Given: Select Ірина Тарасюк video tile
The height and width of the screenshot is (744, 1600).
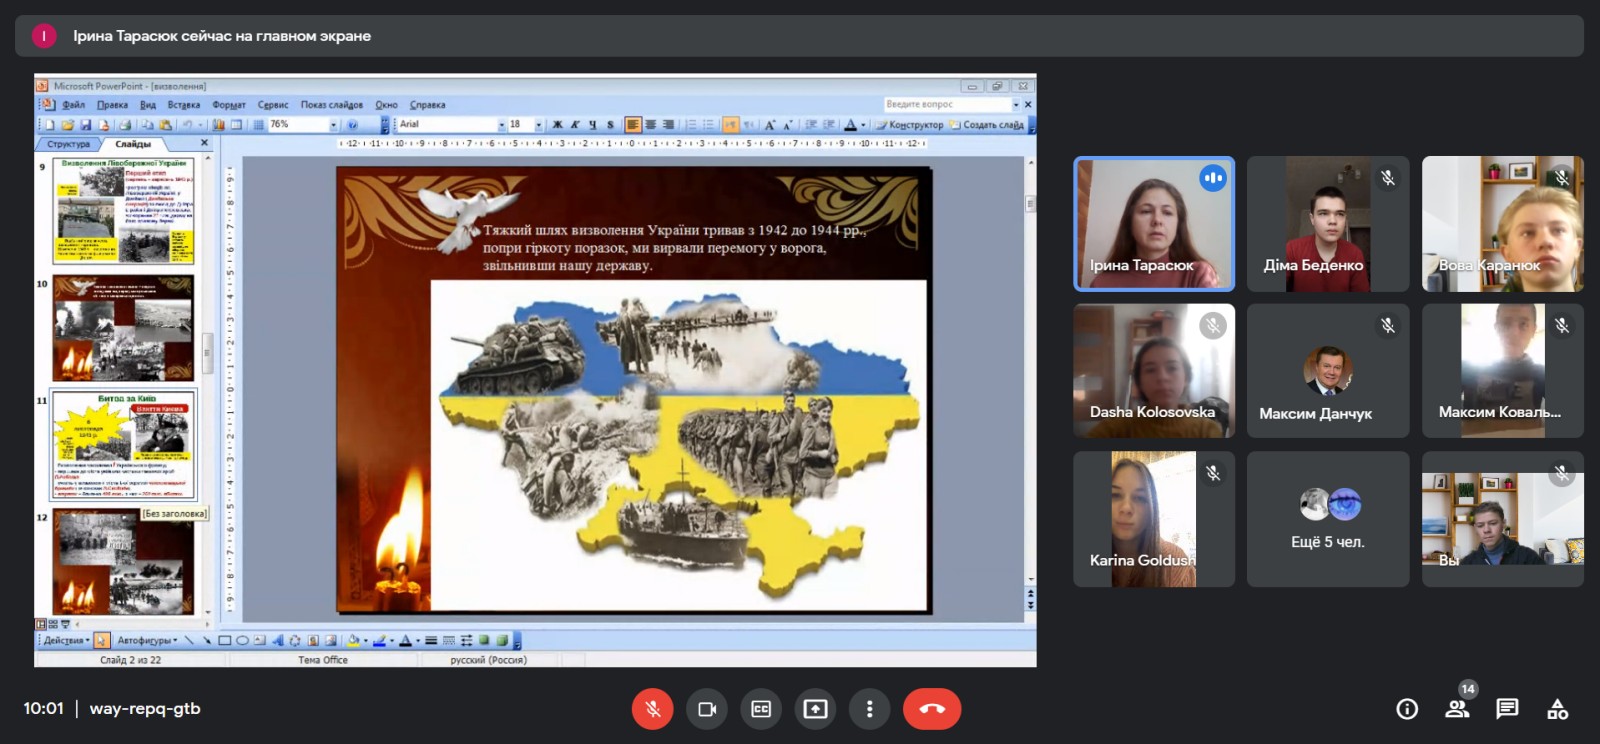Looking at the screenshot, I should click(1154, 224).
